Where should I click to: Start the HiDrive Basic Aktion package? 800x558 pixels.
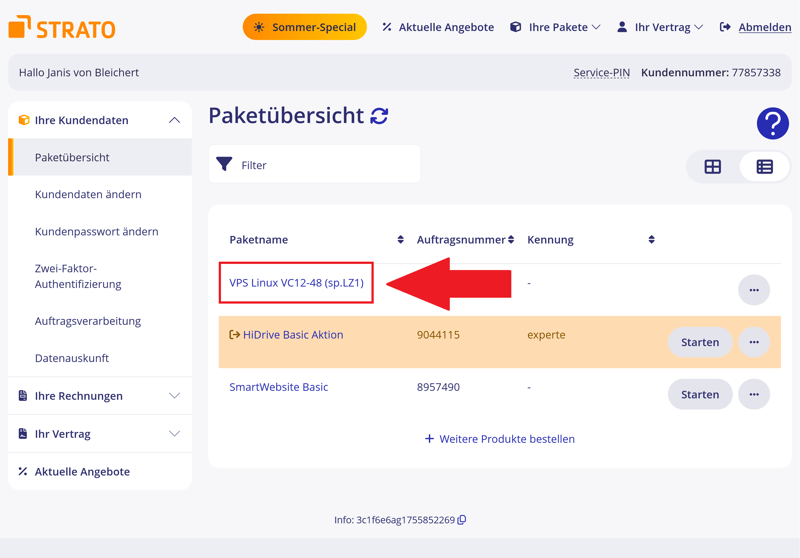(700, 342)
